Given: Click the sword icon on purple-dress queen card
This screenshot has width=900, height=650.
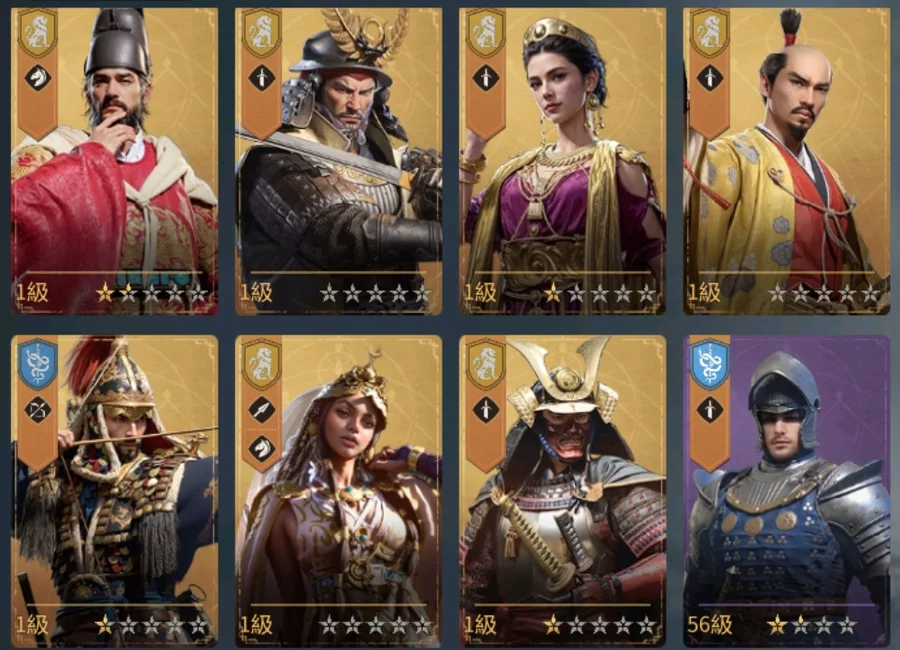Looking at the screenshot, I should click(x=486, y=78).
